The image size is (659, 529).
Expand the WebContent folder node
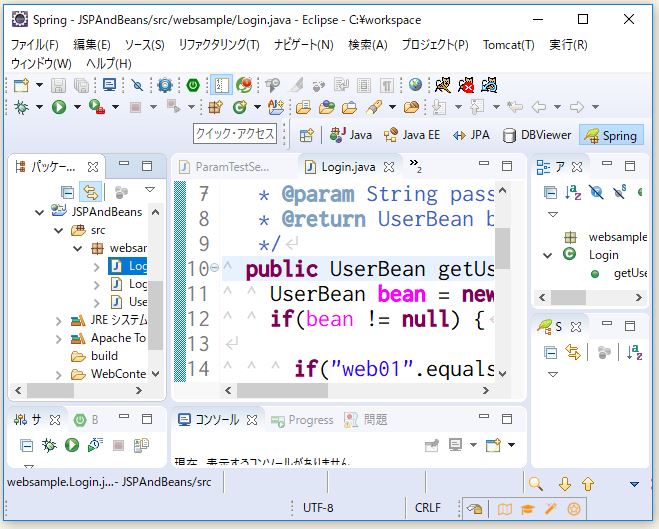tap(58, 374)
